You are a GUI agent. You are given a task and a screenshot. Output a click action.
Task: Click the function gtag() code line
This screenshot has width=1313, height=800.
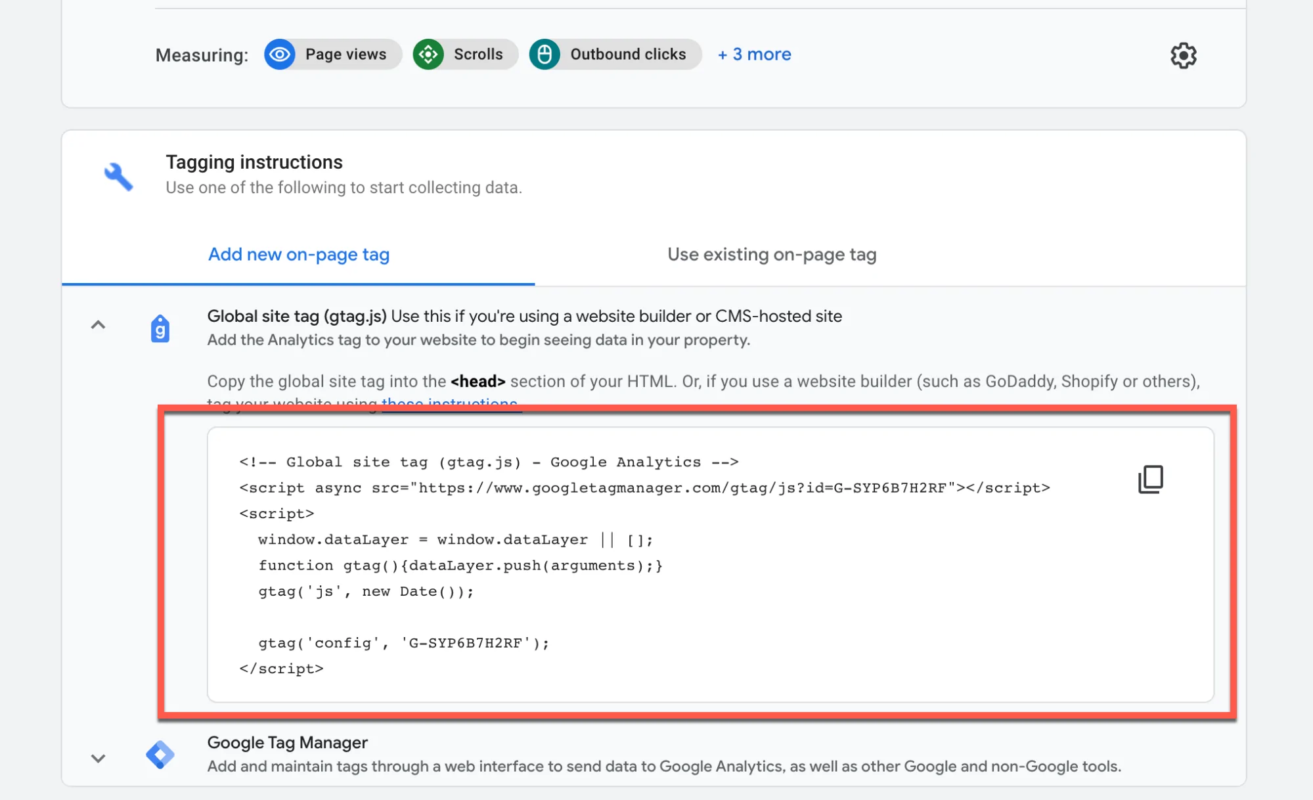461,566
